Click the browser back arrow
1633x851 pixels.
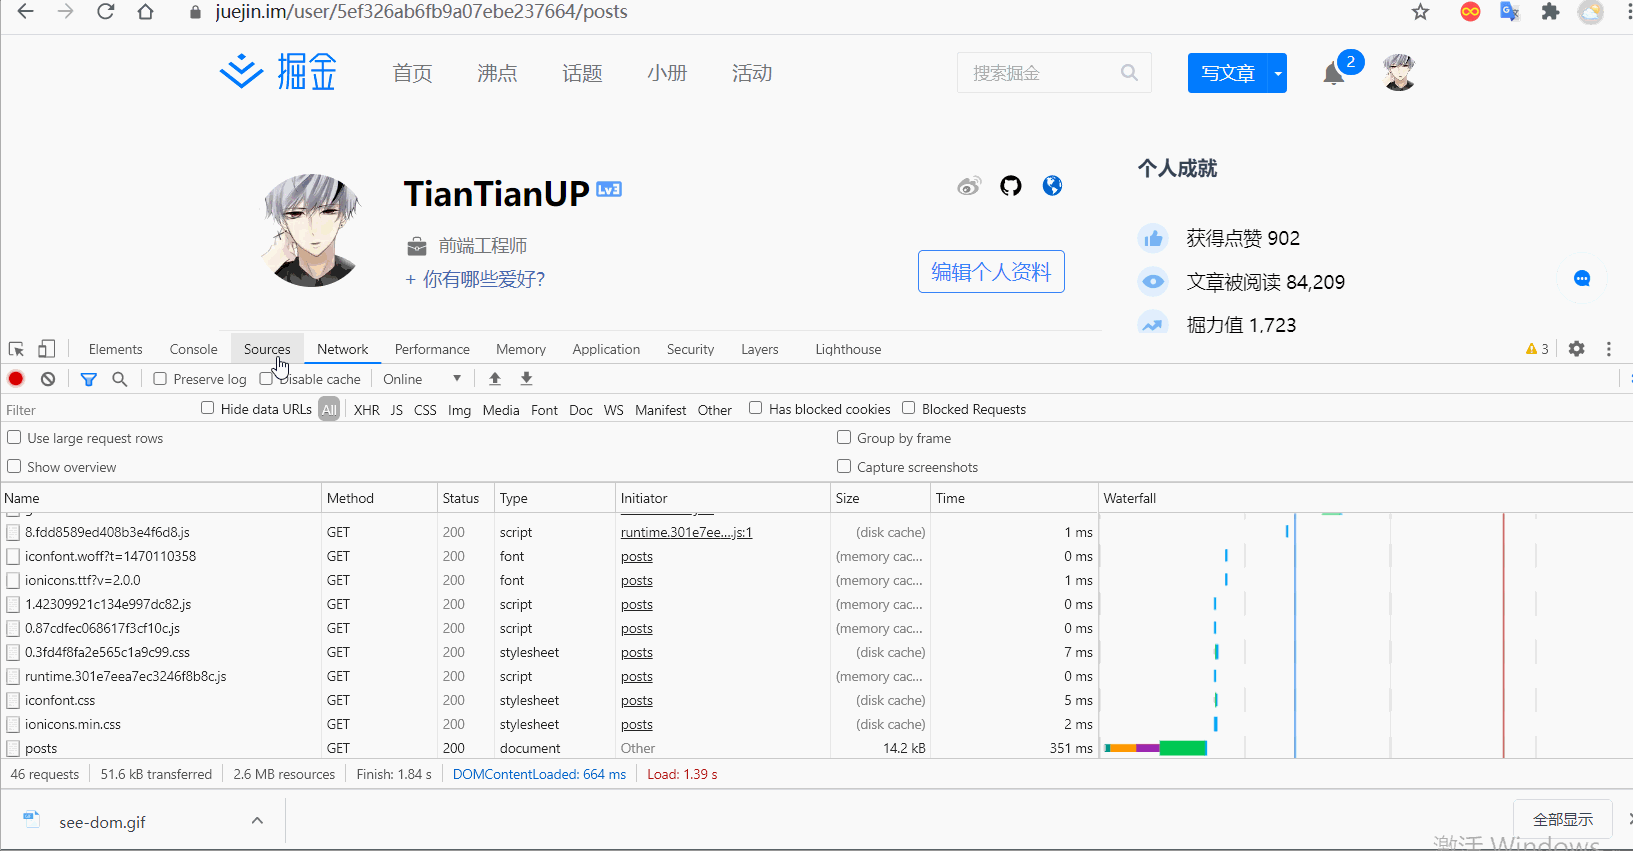click(26, 12)
